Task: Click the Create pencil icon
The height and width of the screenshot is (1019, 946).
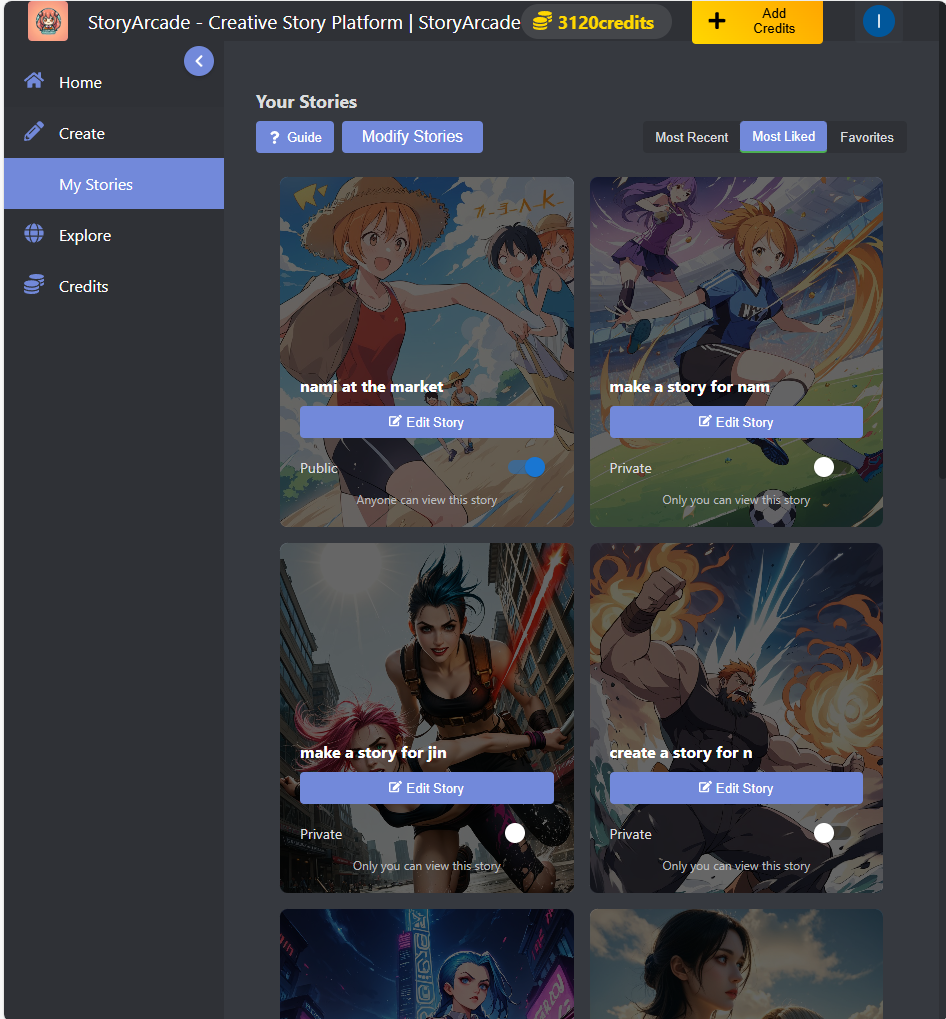Action: (x=34, y=132)
